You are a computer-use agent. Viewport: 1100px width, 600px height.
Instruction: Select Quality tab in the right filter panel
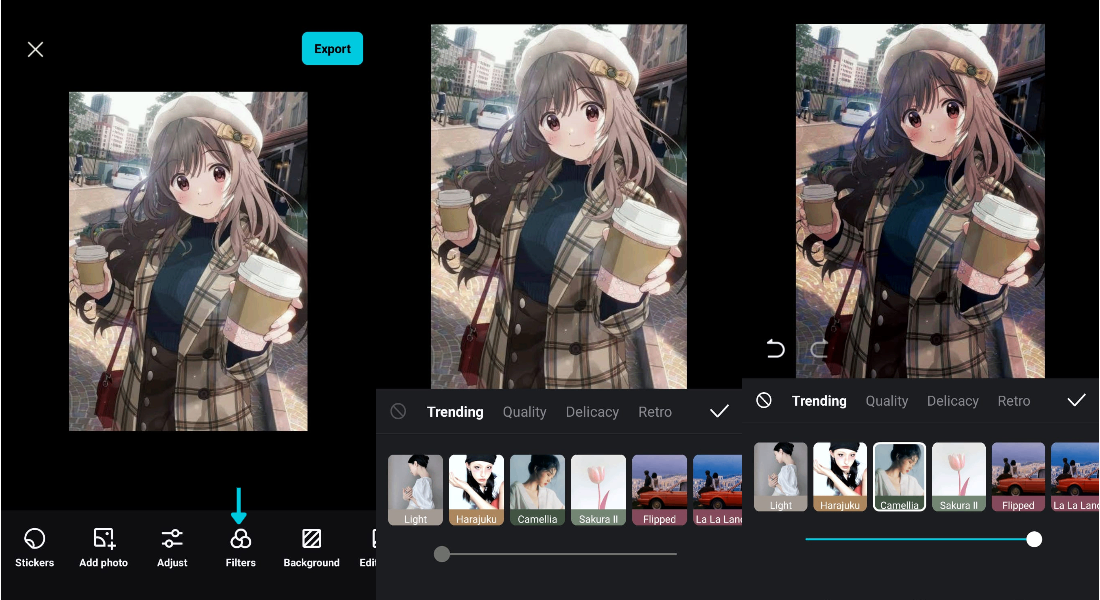(x=887, y=401)
